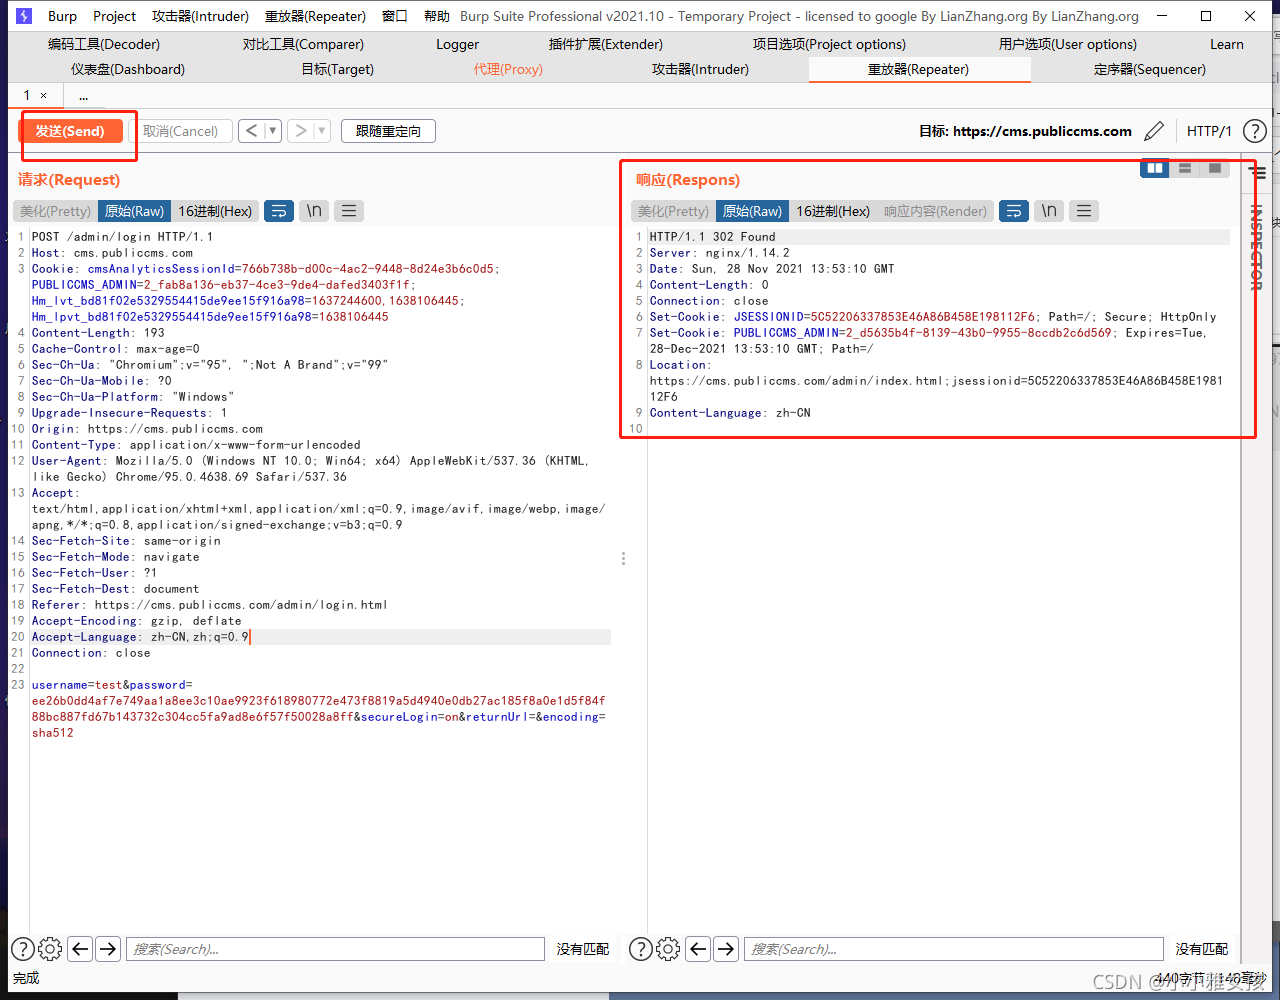Switch to Logger tab
The height and width of the screenshot is (1000, 1280).
(458, 44)
